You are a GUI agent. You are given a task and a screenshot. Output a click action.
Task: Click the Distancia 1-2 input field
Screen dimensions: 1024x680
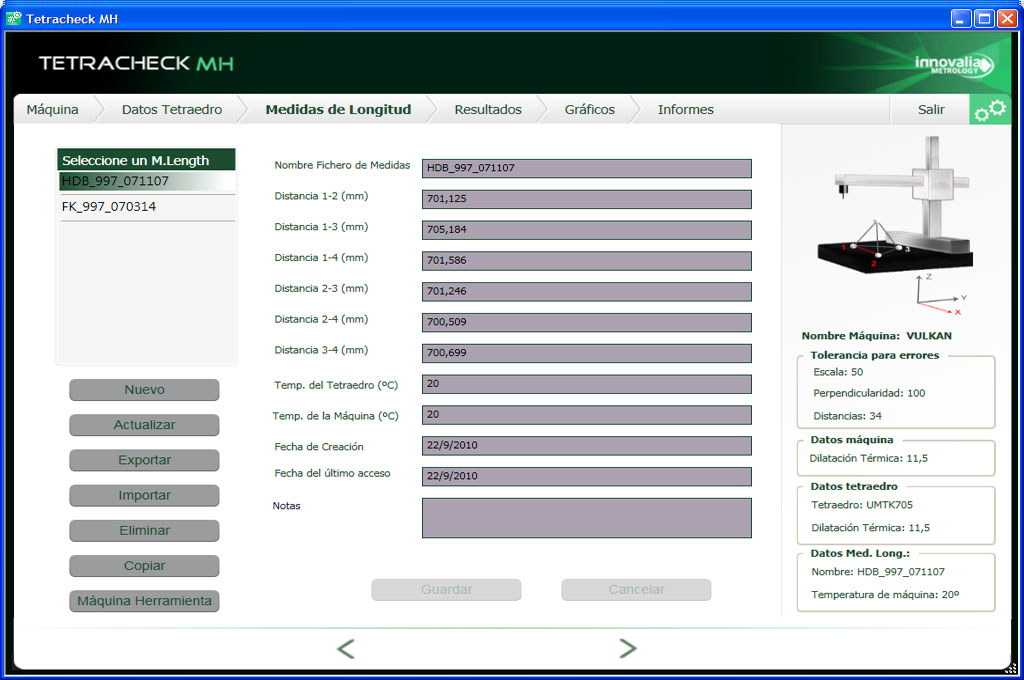(x=586, y=199)
